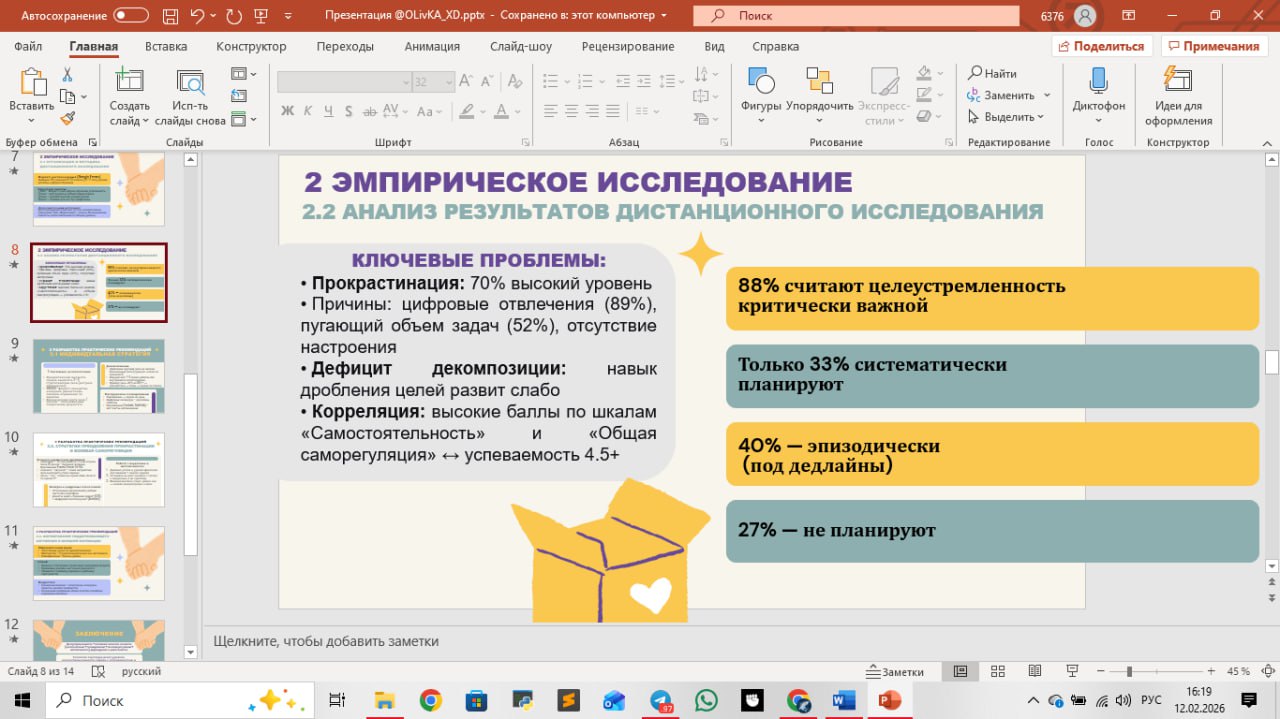Open Telegram from the taskbar
This screenshot has width=1280, height=719.
coord(661,700)
